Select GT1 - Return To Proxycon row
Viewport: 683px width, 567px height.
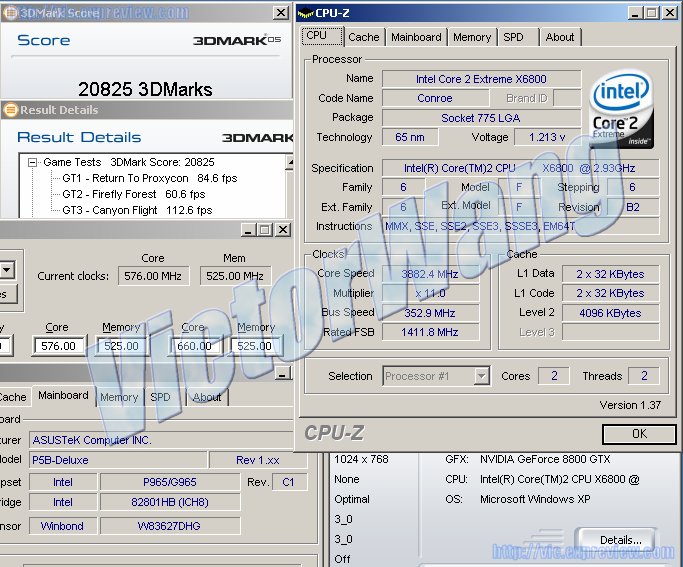pos(149,178)
